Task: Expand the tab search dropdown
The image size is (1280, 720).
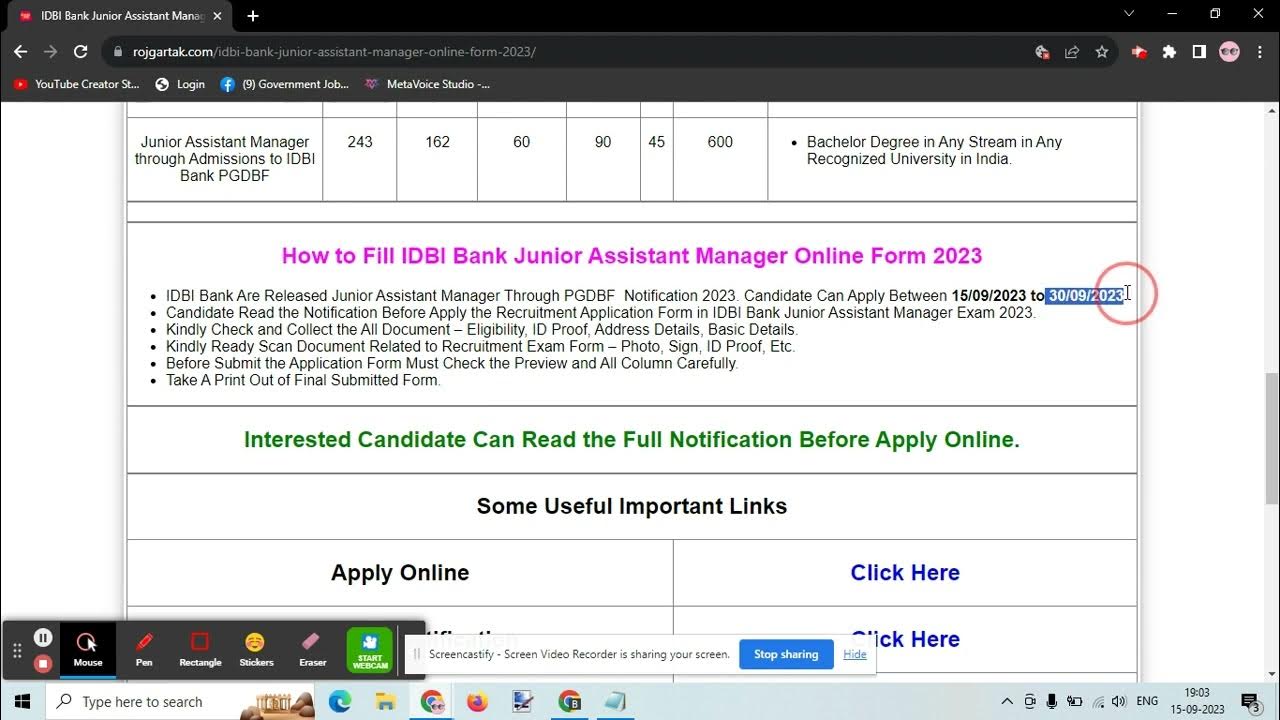Action: (1129, 14)
